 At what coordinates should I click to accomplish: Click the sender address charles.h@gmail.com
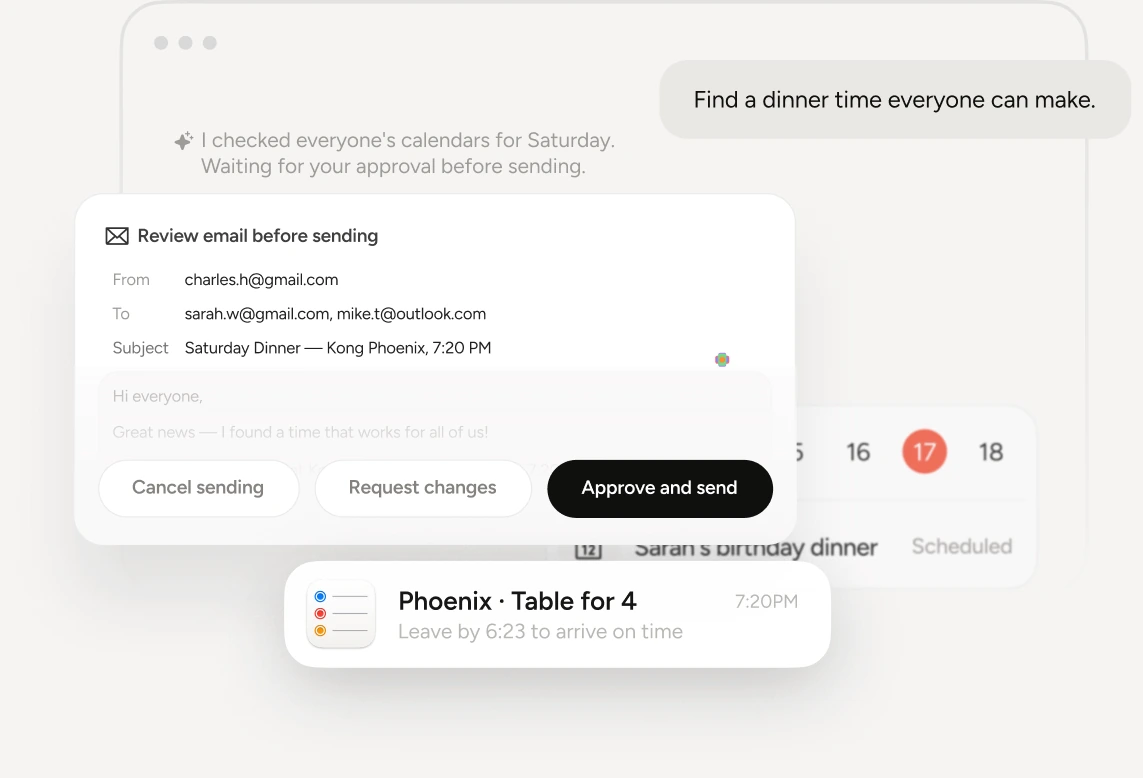[261, 280]
